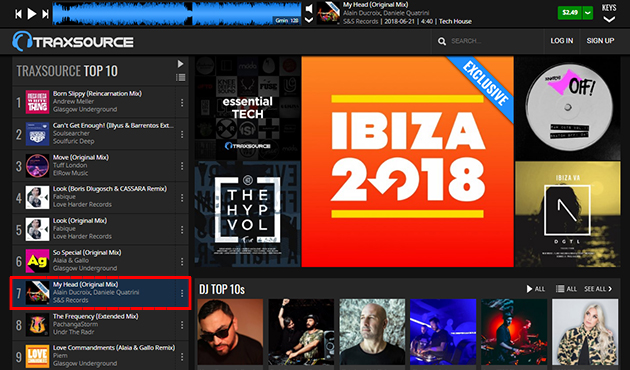Seek within the blue track waveform
The image size is (630, 370).
[x=177, y=14]
